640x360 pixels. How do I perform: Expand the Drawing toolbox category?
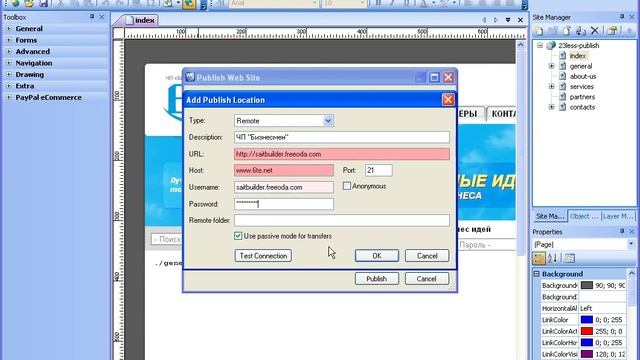pyautogui.click(x=8, y=74)
